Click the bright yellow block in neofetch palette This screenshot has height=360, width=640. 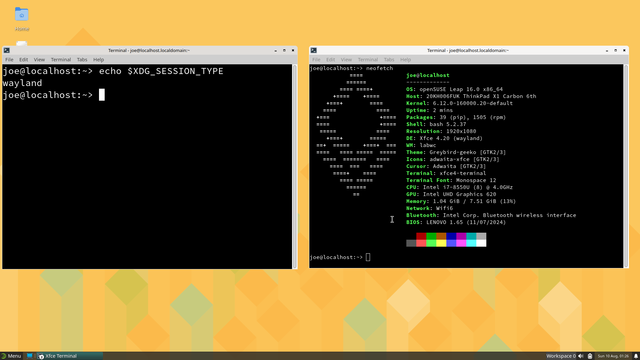click(441, 243)
